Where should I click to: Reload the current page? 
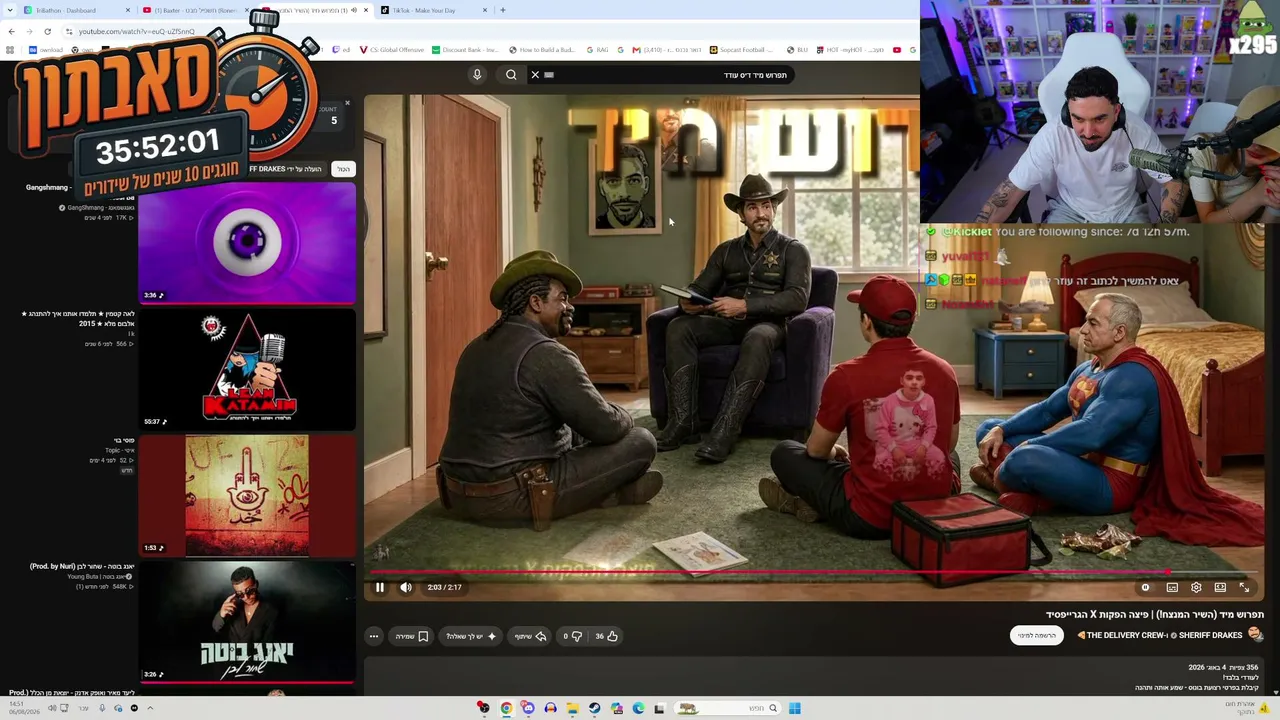click(47, 31)
